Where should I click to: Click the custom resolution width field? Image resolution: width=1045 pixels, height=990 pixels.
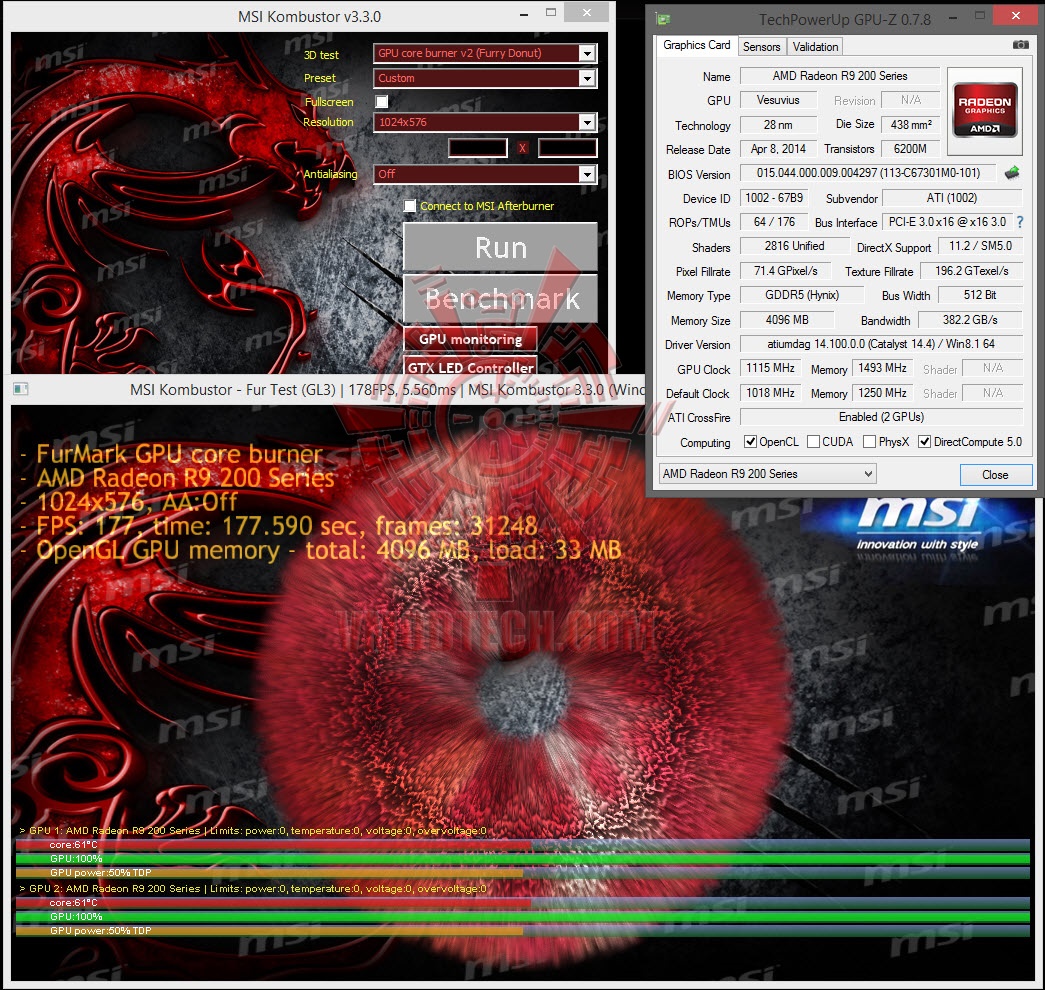click(x=478, y=148)
